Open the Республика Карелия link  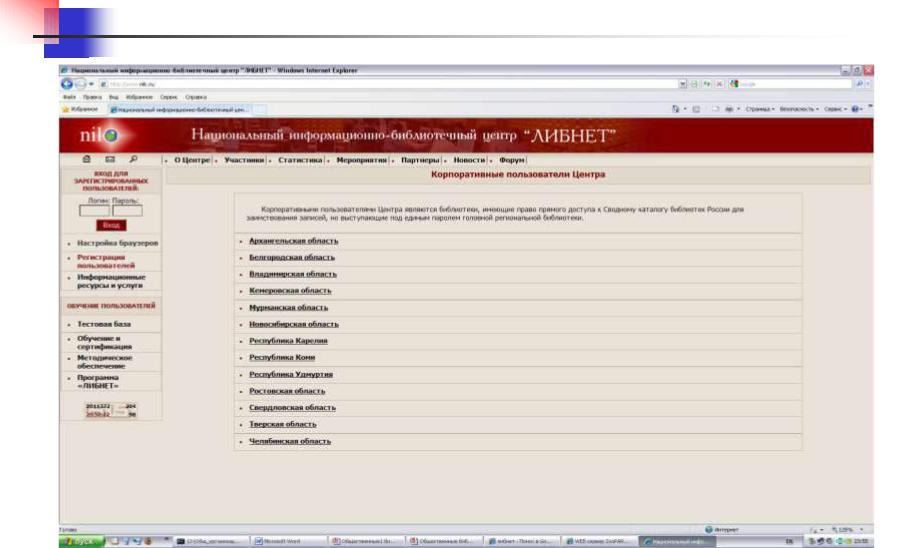tap(288, 341)
